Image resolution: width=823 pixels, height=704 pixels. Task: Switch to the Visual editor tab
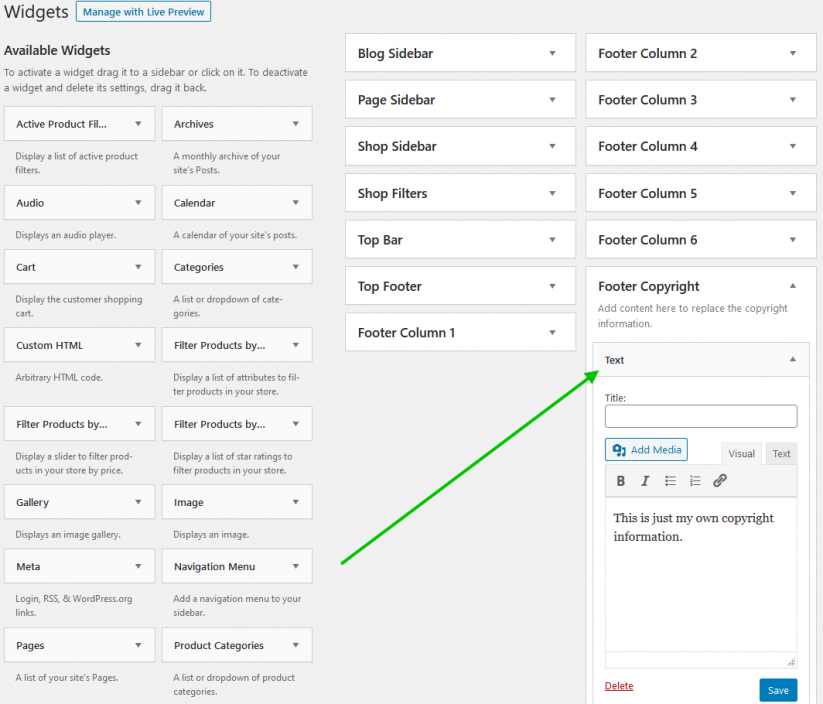[741, 454]
